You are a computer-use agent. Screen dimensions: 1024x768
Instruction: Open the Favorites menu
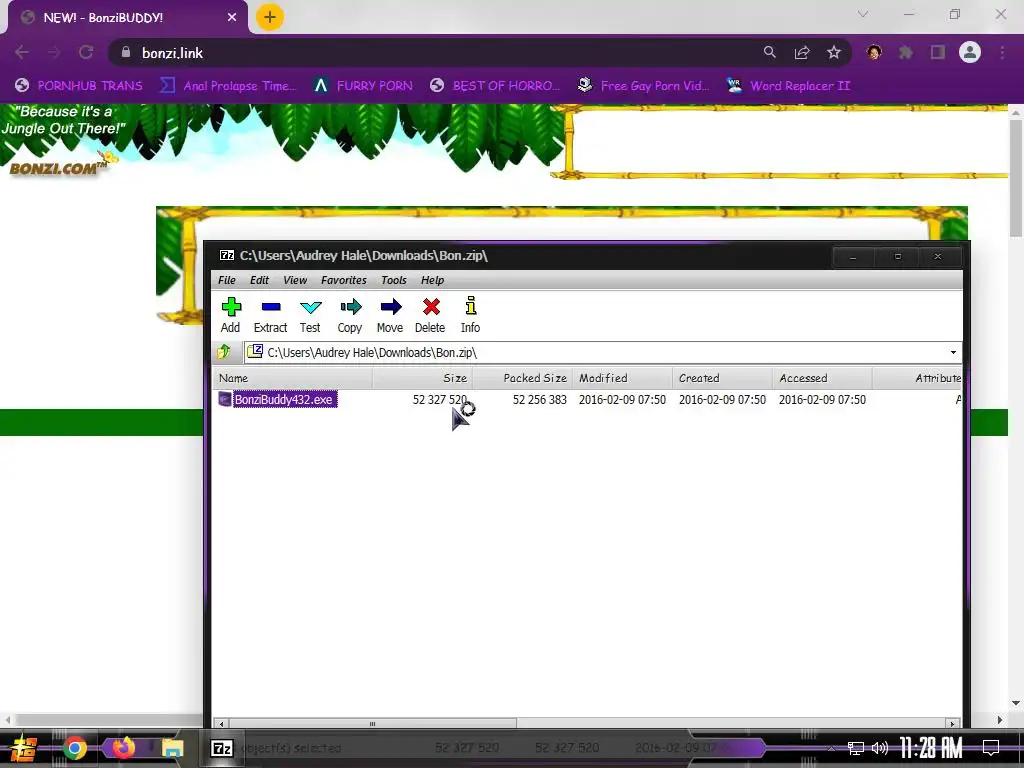344,280
